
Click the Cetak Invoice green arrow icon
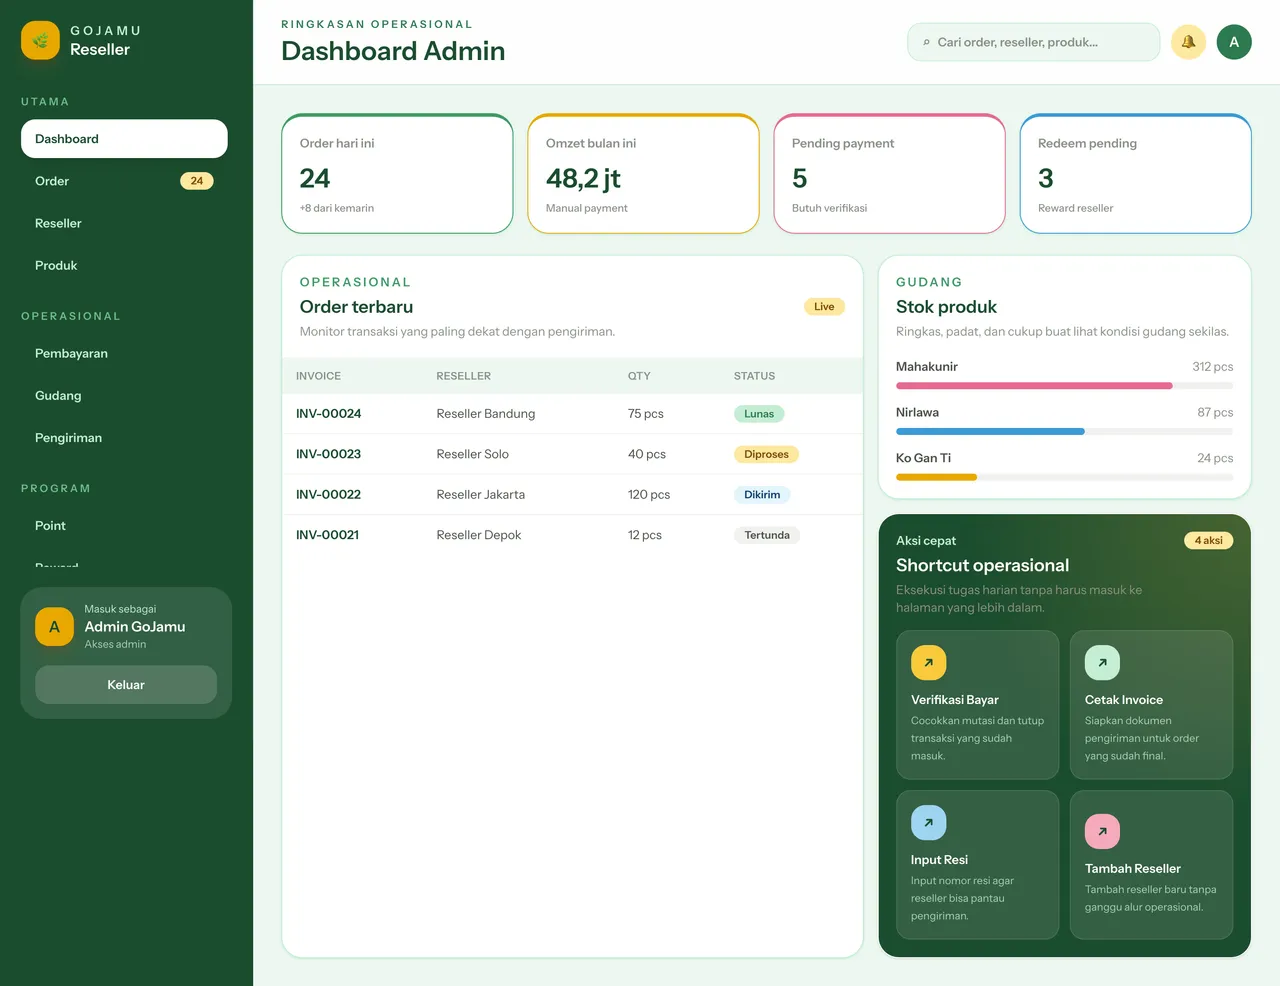tap(1102, 662)
